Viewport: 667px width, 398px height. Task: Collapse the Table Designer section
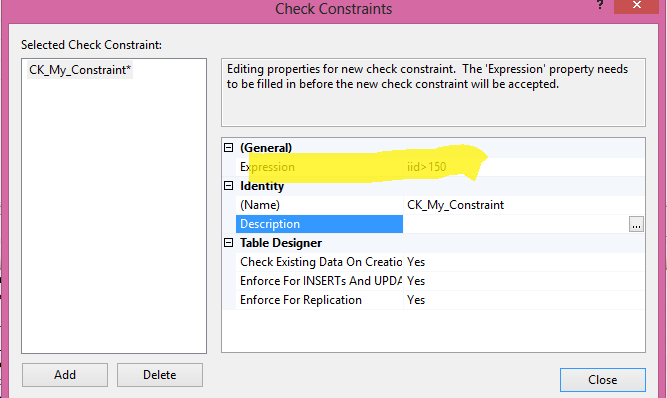point(228,243)
